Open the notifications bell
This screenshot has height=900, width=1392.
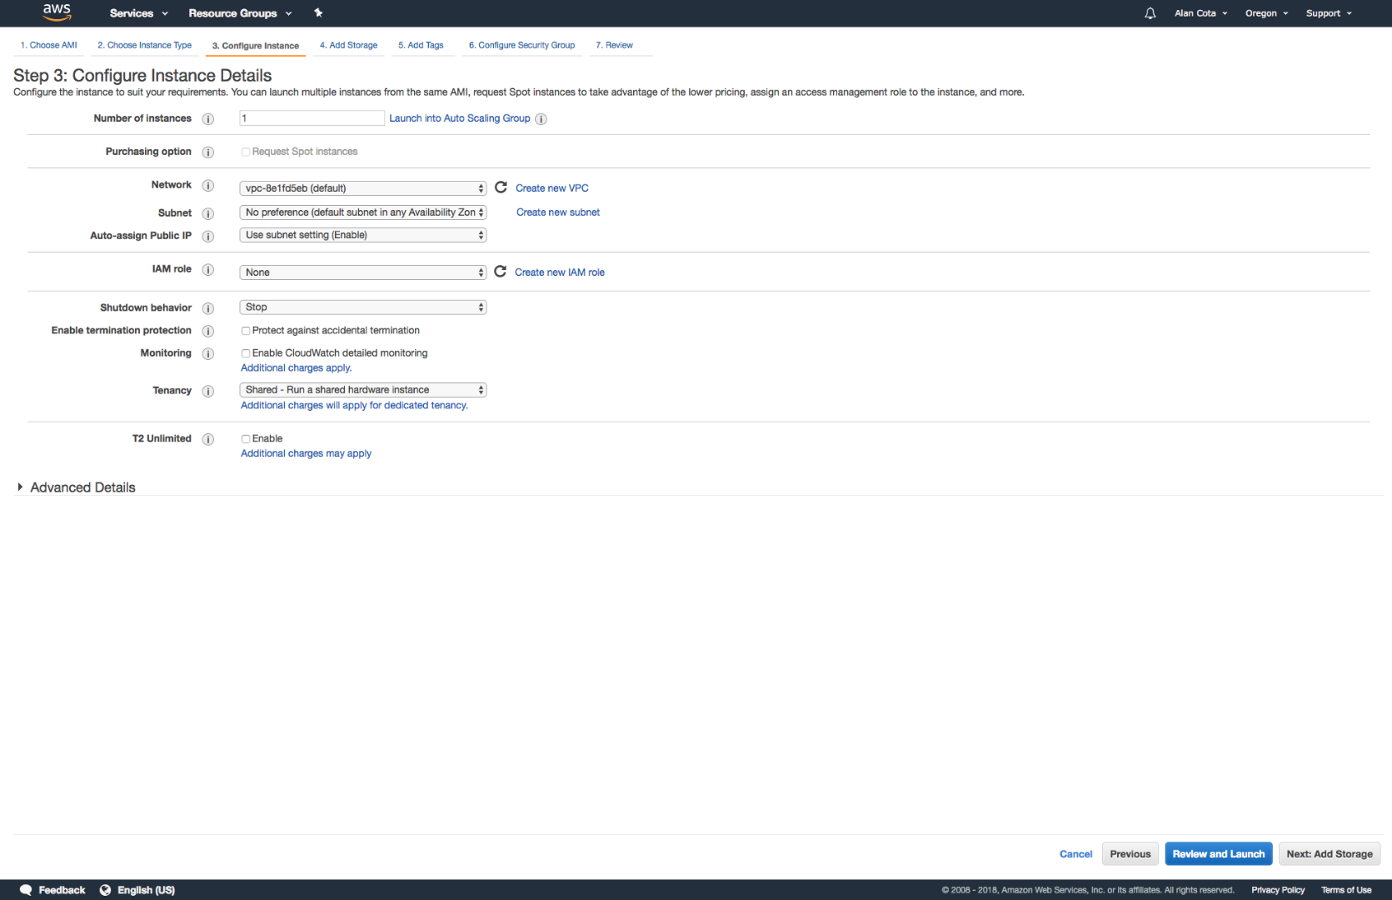(1150, 13)
